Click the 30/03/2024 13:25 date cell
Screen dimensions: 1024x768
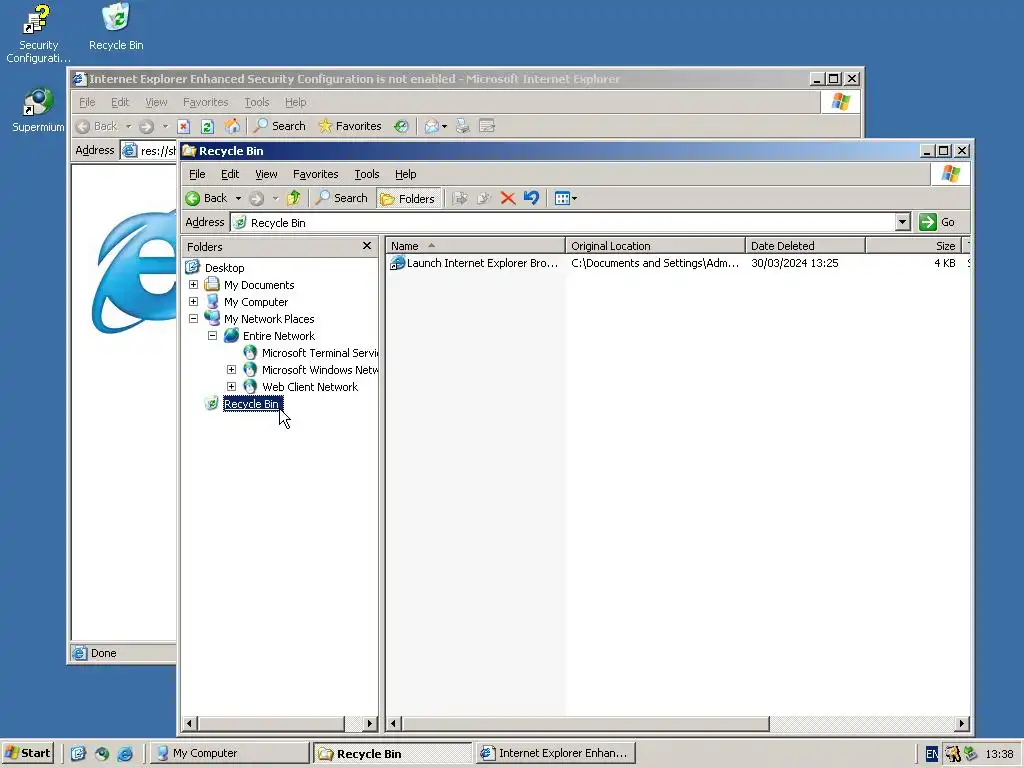click(x=794, y=263)
